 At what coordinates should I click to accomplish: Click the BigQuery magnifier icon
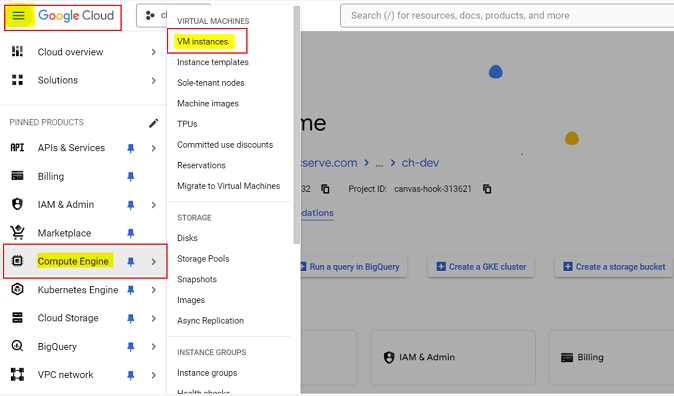pos(17,346)
